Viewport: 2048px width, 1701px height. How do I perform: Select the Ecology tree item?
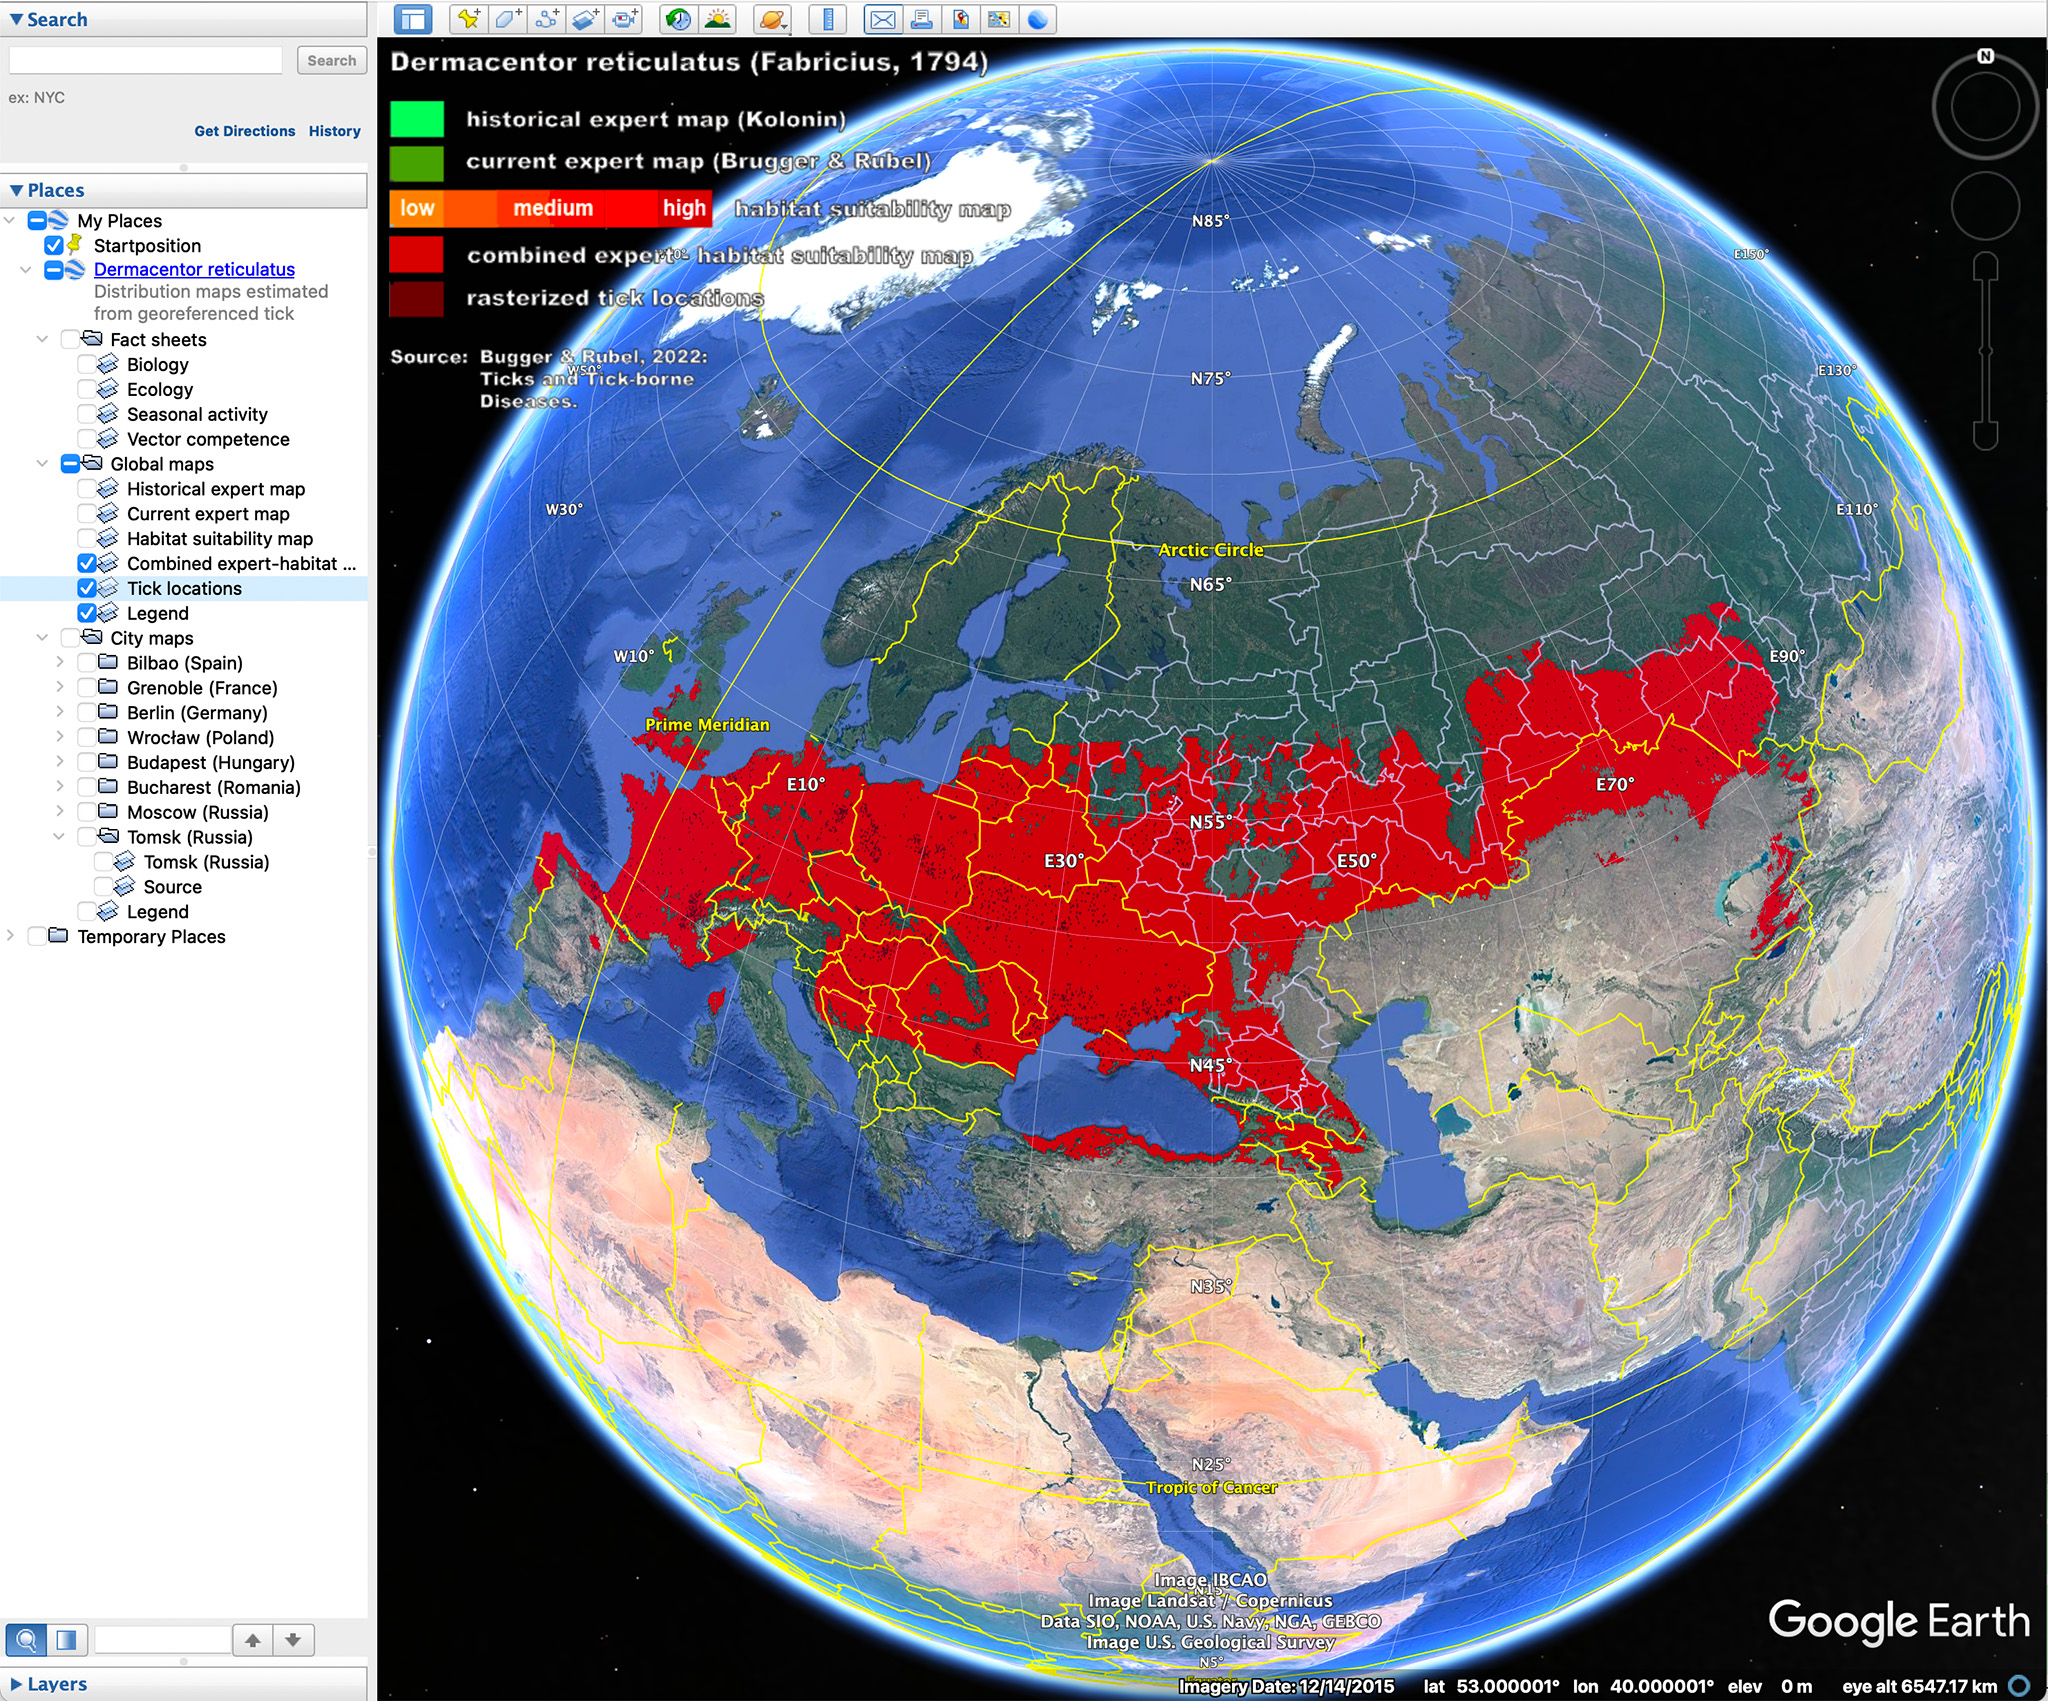160,389
